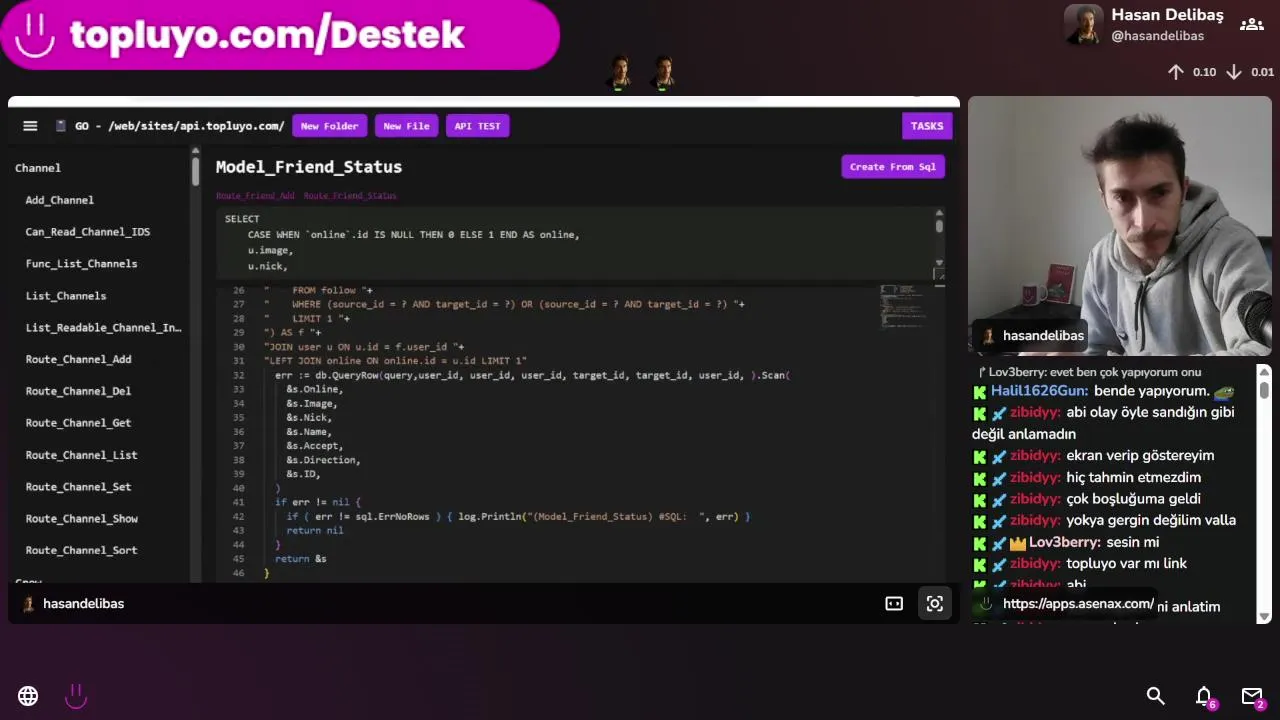Image resolution: width=1280 pixels, height=720 pixels.
Task: Select Func_List_Channels in the sidebar
Action: pyautogui.click(x=81, y=264)
